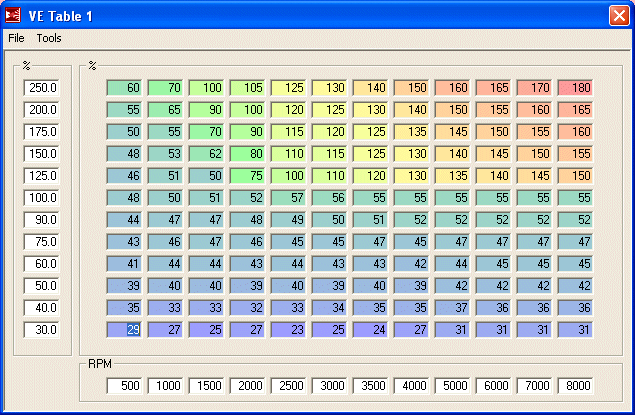Click the VE Table app icon in title bar
The width and height of the screenshot is (635, 415).
click(14, 15)
